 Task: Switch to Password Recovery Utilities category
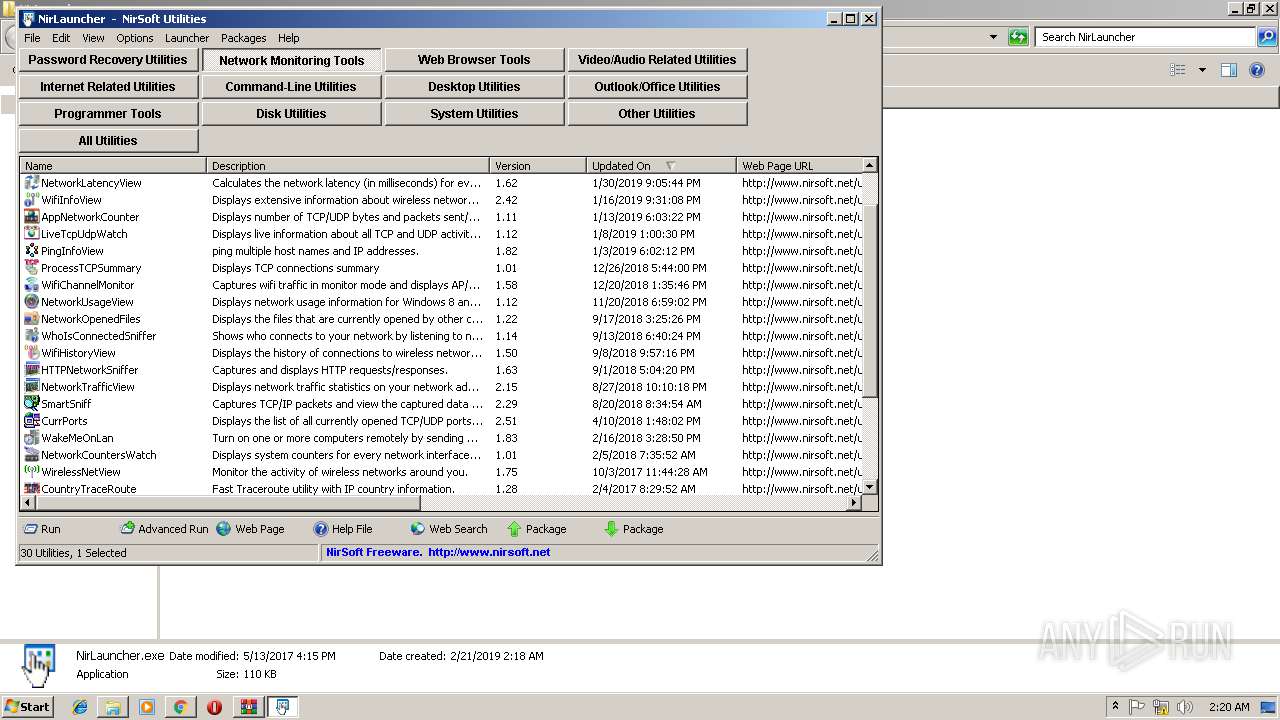(x=108, y=60)
